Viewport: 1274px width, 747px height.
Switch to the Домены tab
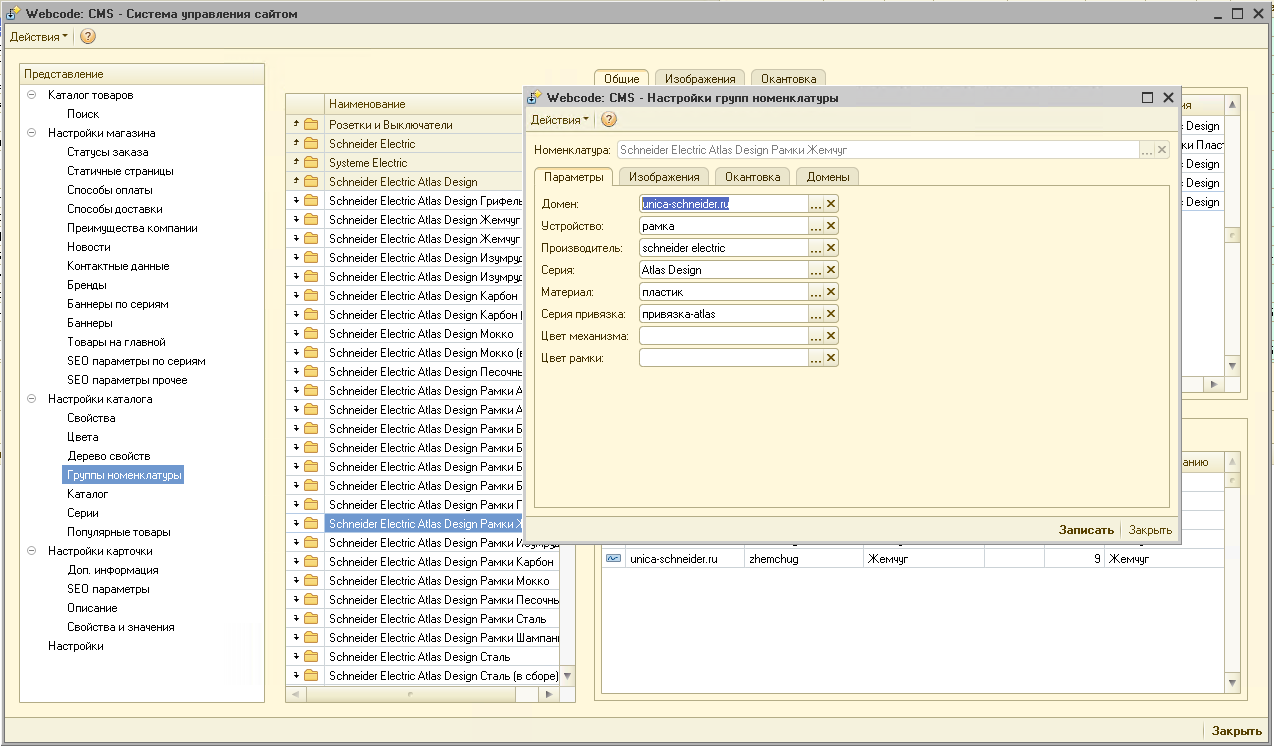828,177
